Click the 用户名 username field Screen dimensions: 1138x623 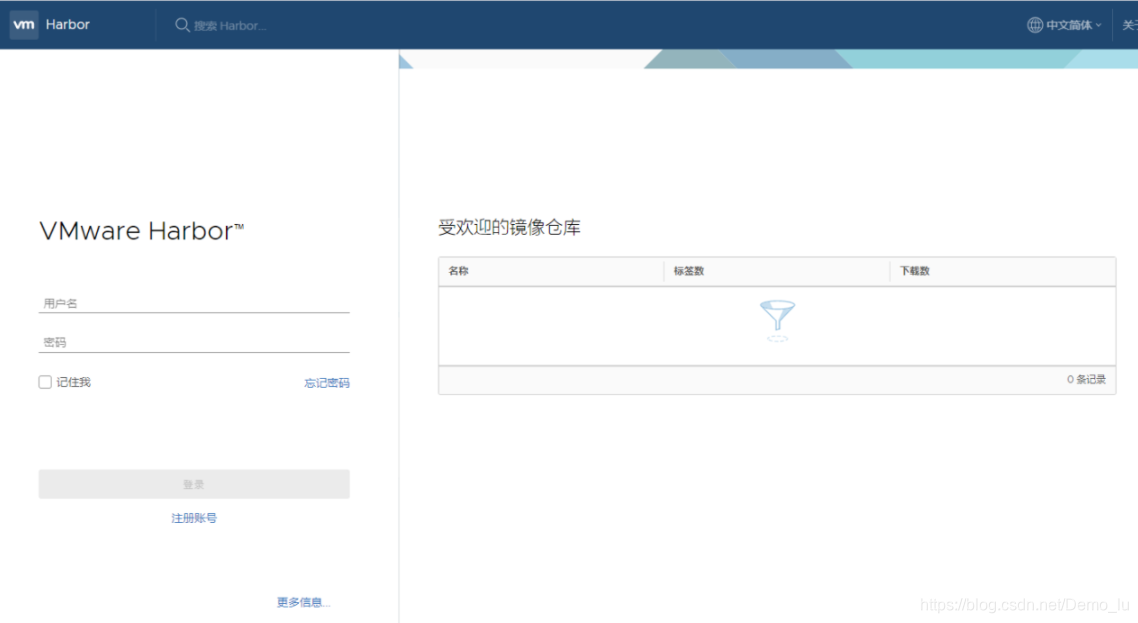pos(194,303)
